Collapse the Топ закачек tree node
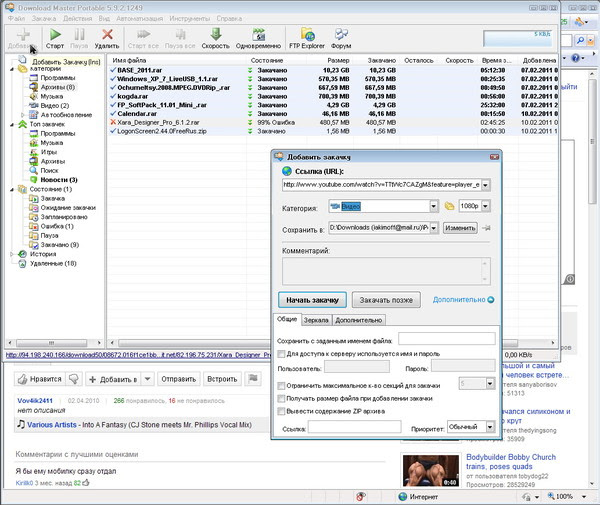This screenshot has width=600, height=505. point(12,125)
